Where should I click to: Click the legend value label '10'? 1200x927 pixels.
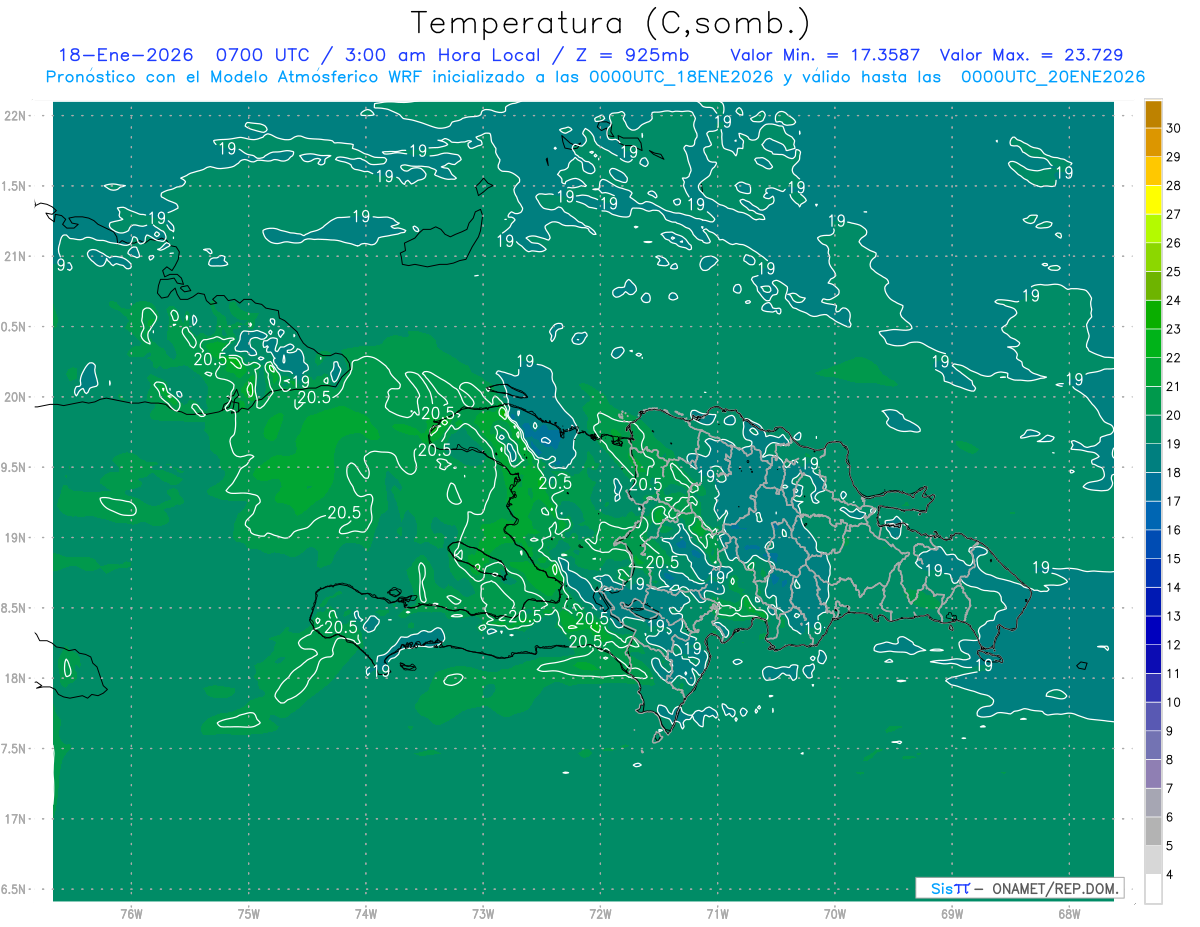[x=1174, y=702]
